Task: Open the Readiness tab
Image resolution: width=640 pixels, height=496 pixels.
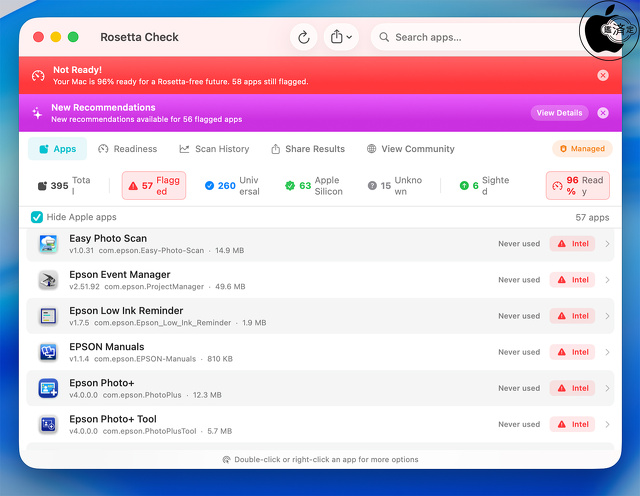Action: (x=128, y=149)
